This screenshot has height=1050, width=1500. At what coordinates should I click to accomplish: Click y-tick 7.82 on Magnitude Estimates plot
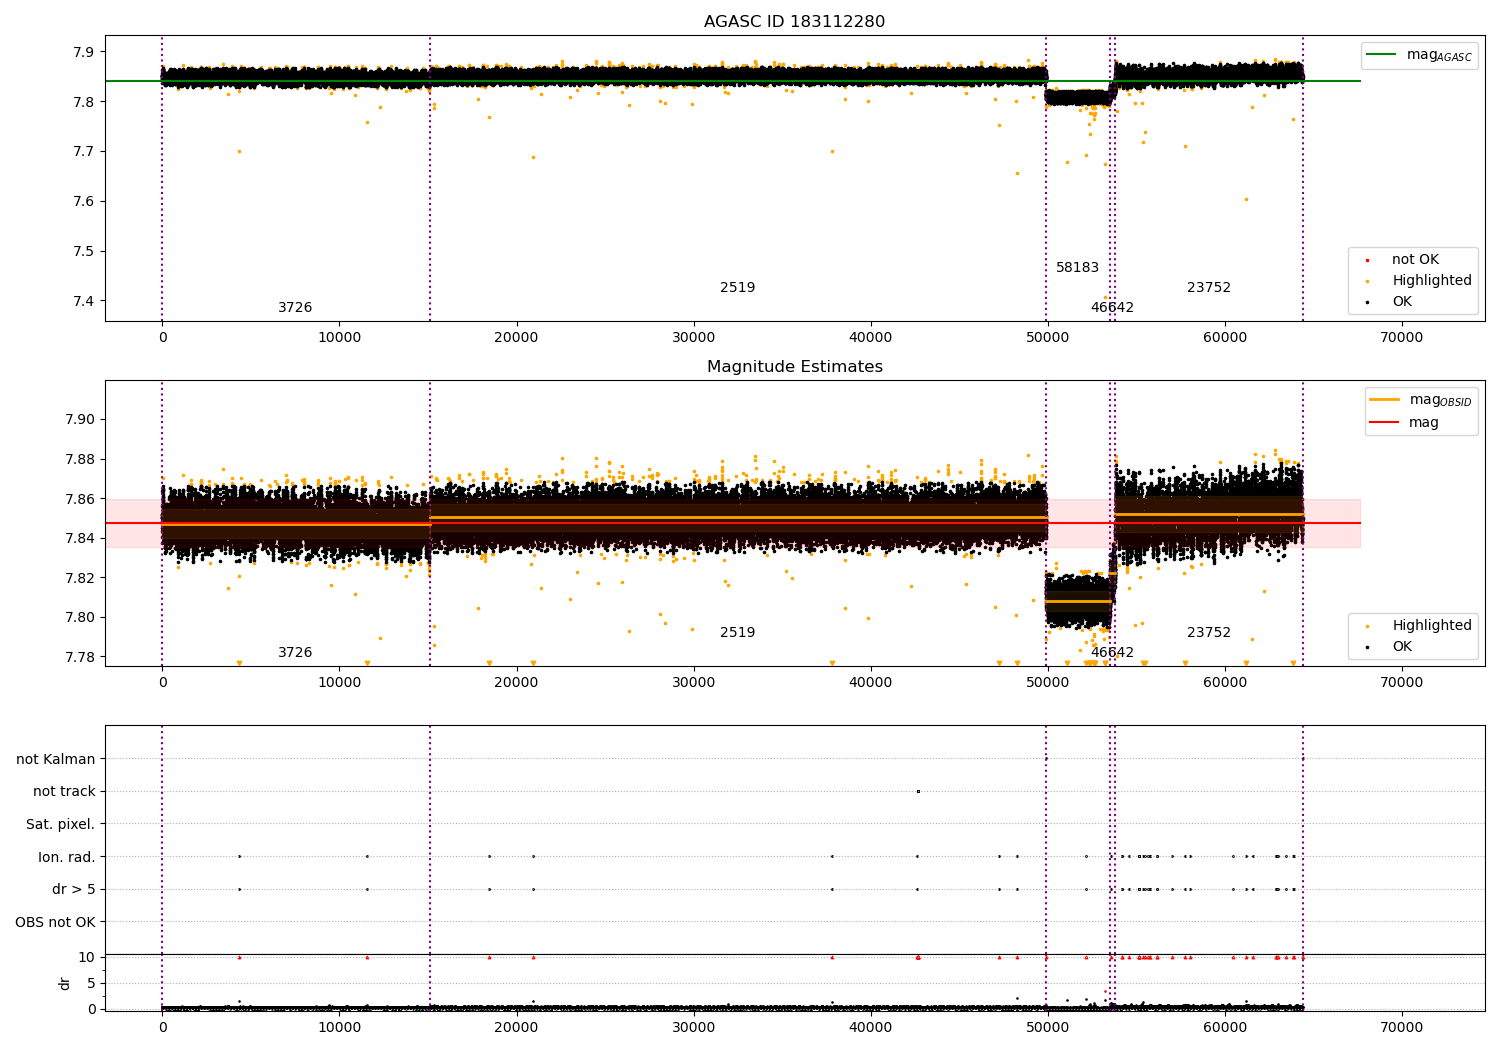[x=81, y=578]
